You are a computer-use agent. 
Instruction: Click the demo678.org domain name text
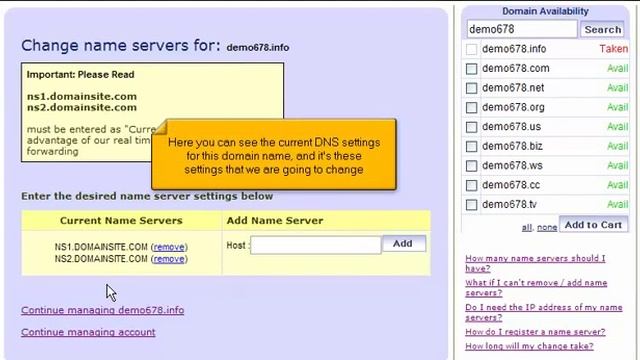(x=513, y=107)
